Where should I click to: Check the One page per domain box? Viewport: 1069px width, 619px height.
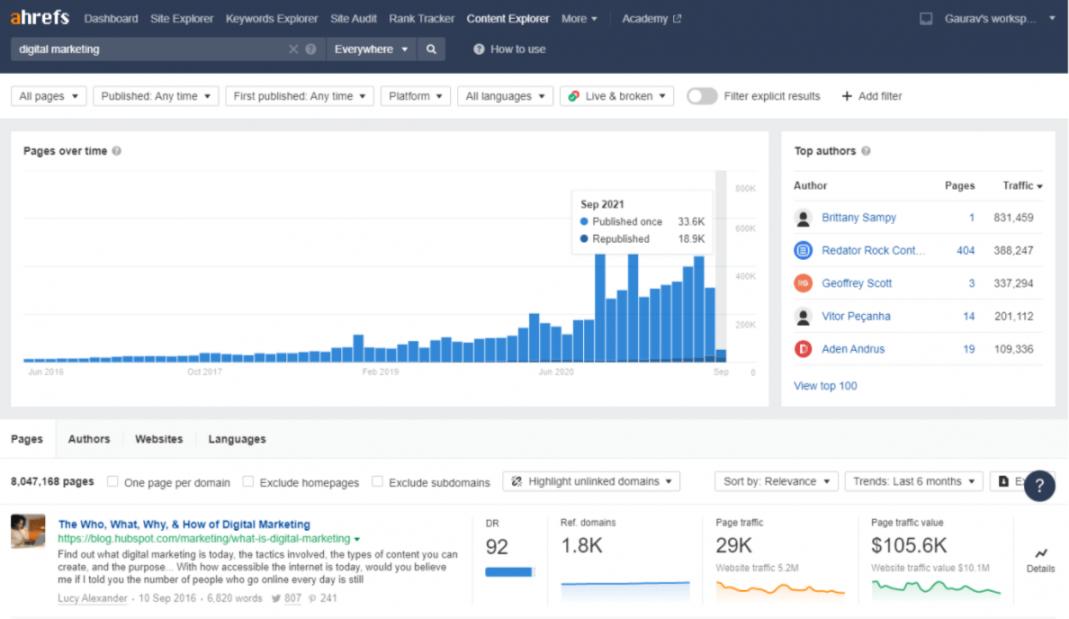tap(113, 482)
